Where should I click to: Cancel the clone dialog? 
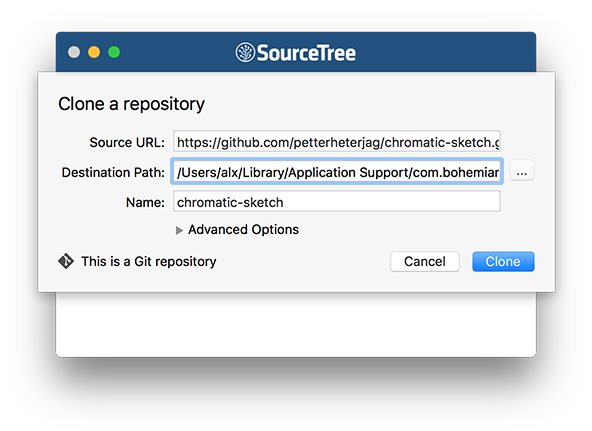click(x=425, y=262)
